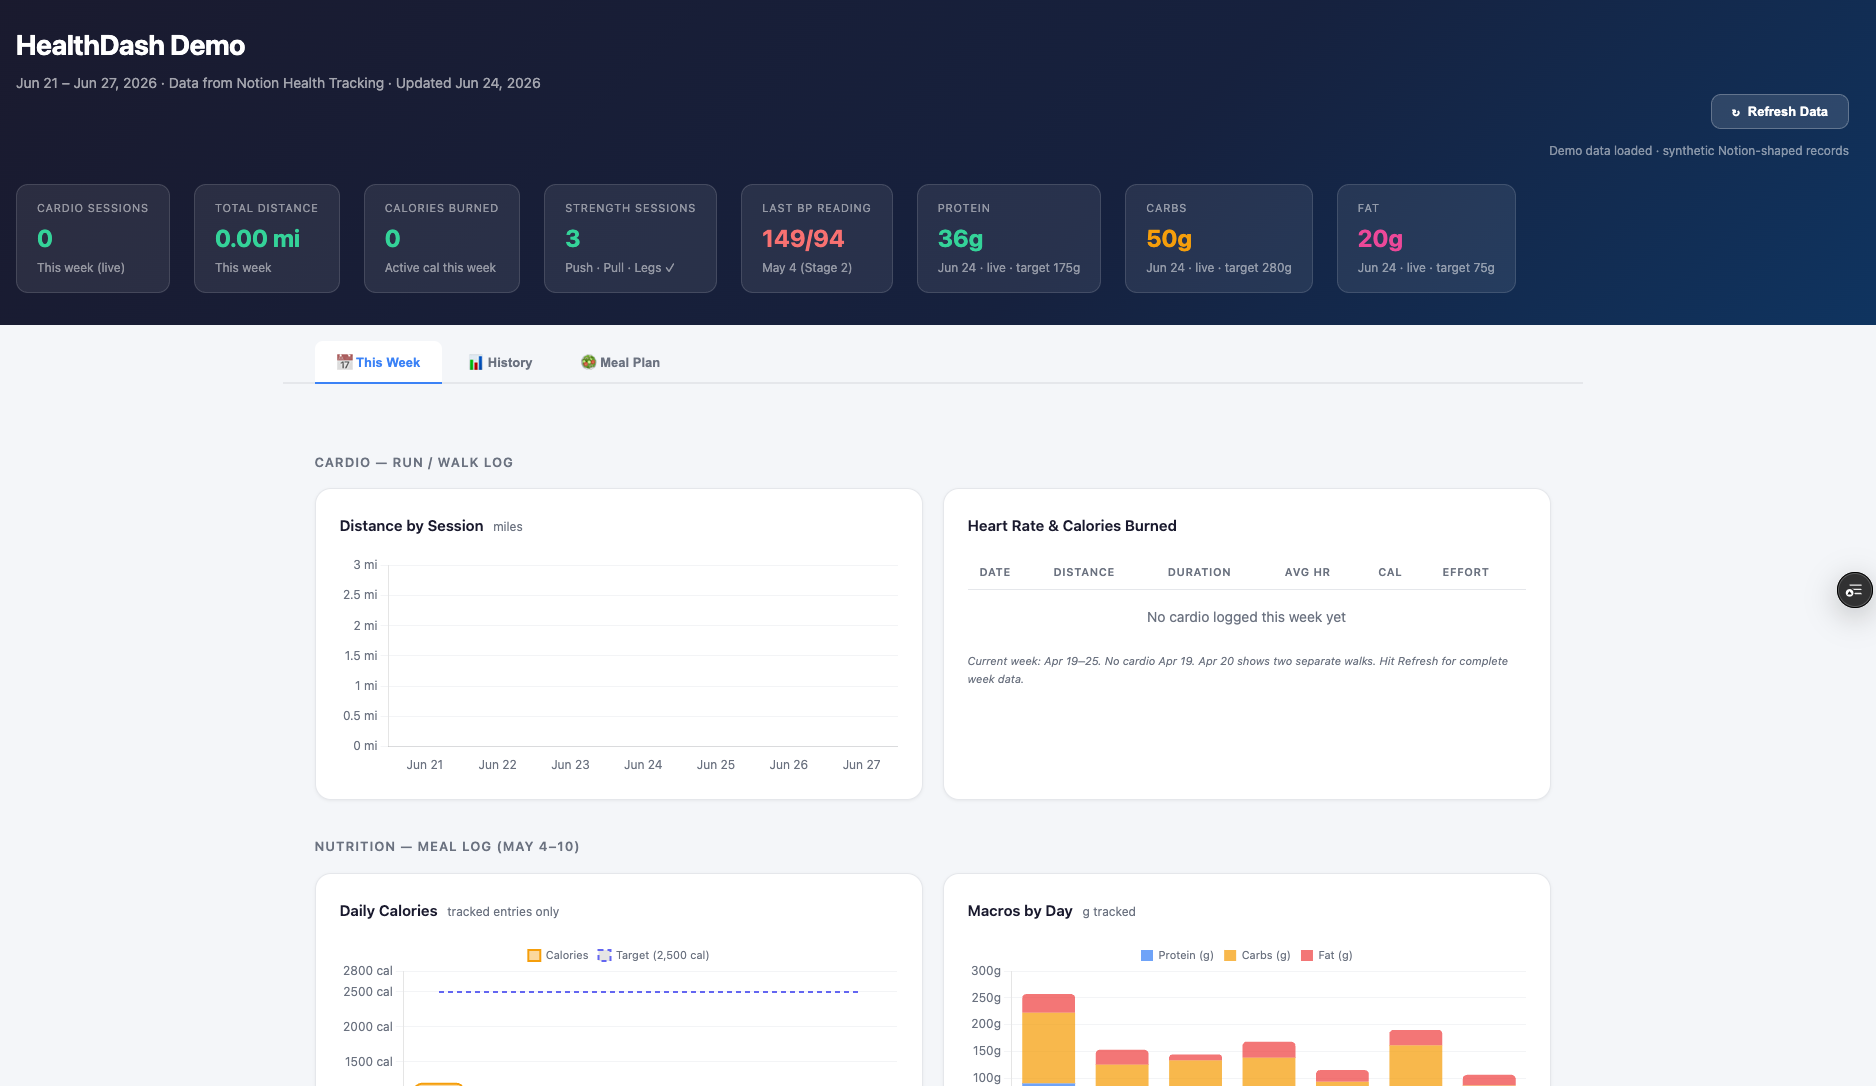Click the AVG HR column header
The width and height of the screenshot is (1876, 1086).
point(1307,572)
